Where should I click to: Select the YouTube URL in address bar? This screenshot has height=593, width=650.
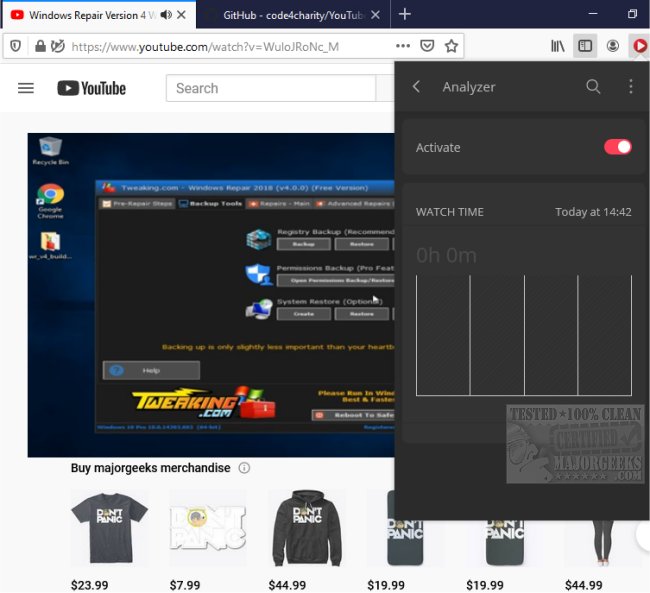point(205,46)
